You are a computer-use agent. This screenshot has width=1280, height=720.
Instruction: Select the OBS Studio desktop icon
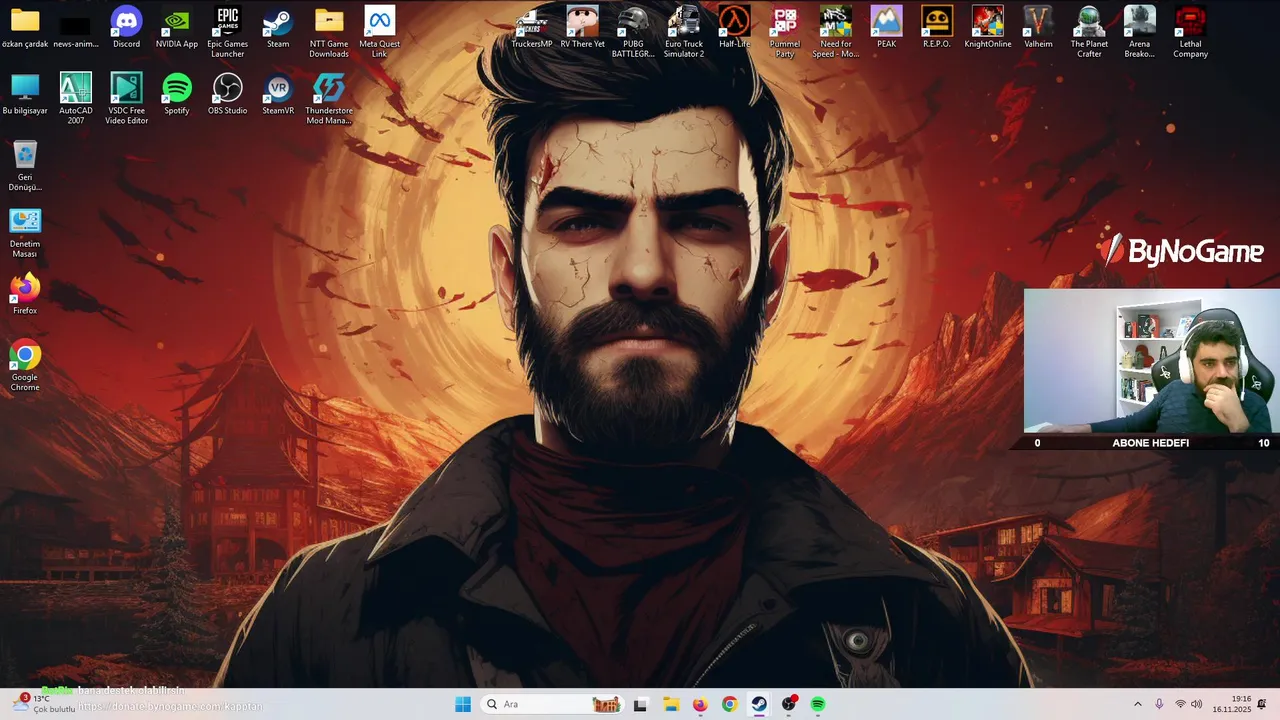pyautogui.click(x=228, y=95)
